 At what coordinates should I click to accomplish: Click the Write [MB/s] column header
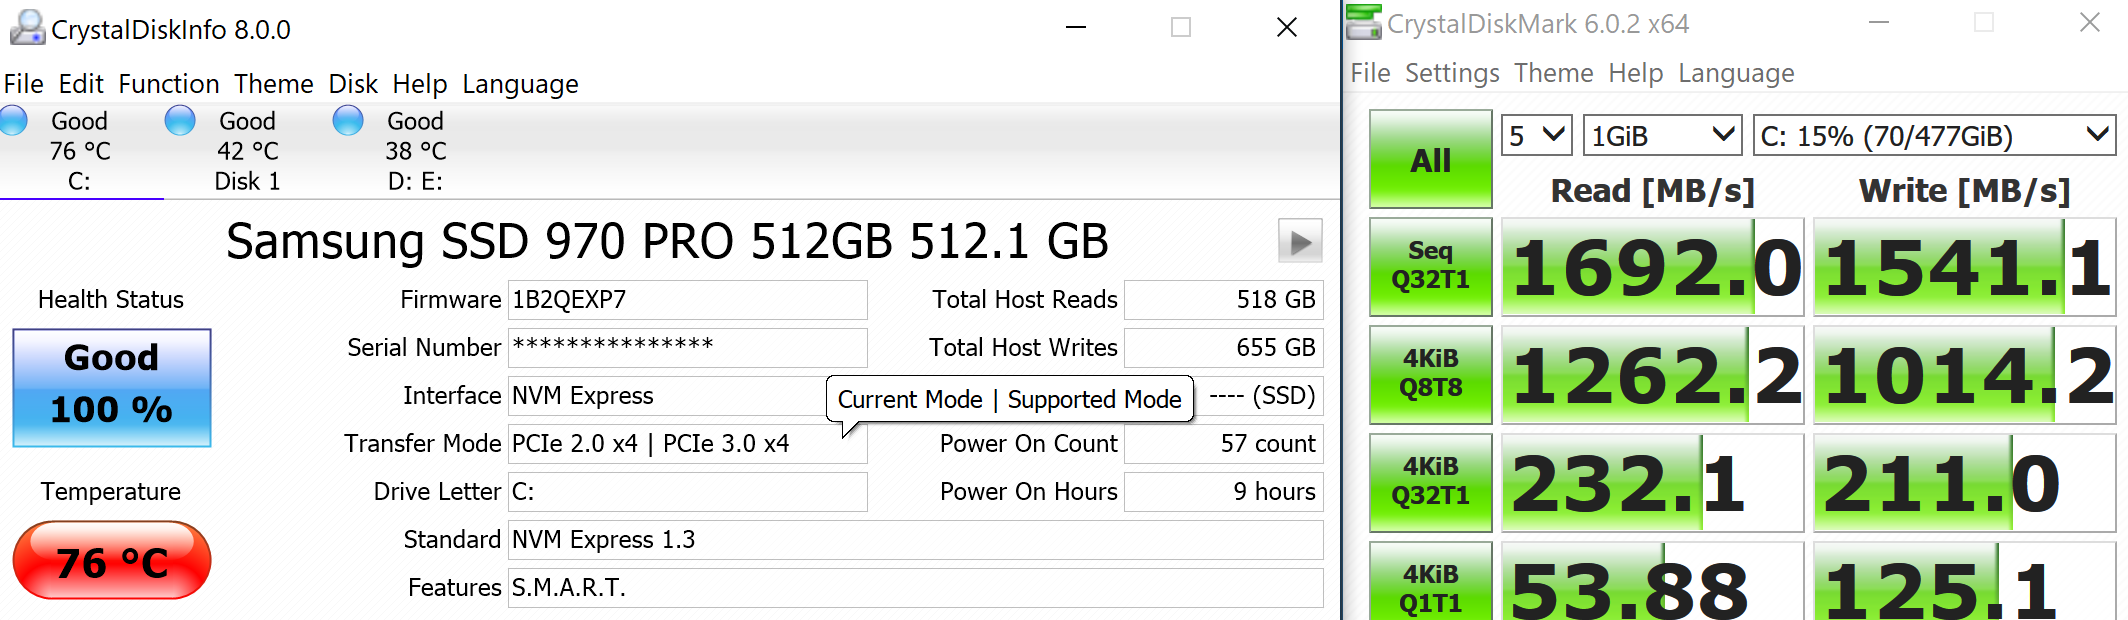1964,190
